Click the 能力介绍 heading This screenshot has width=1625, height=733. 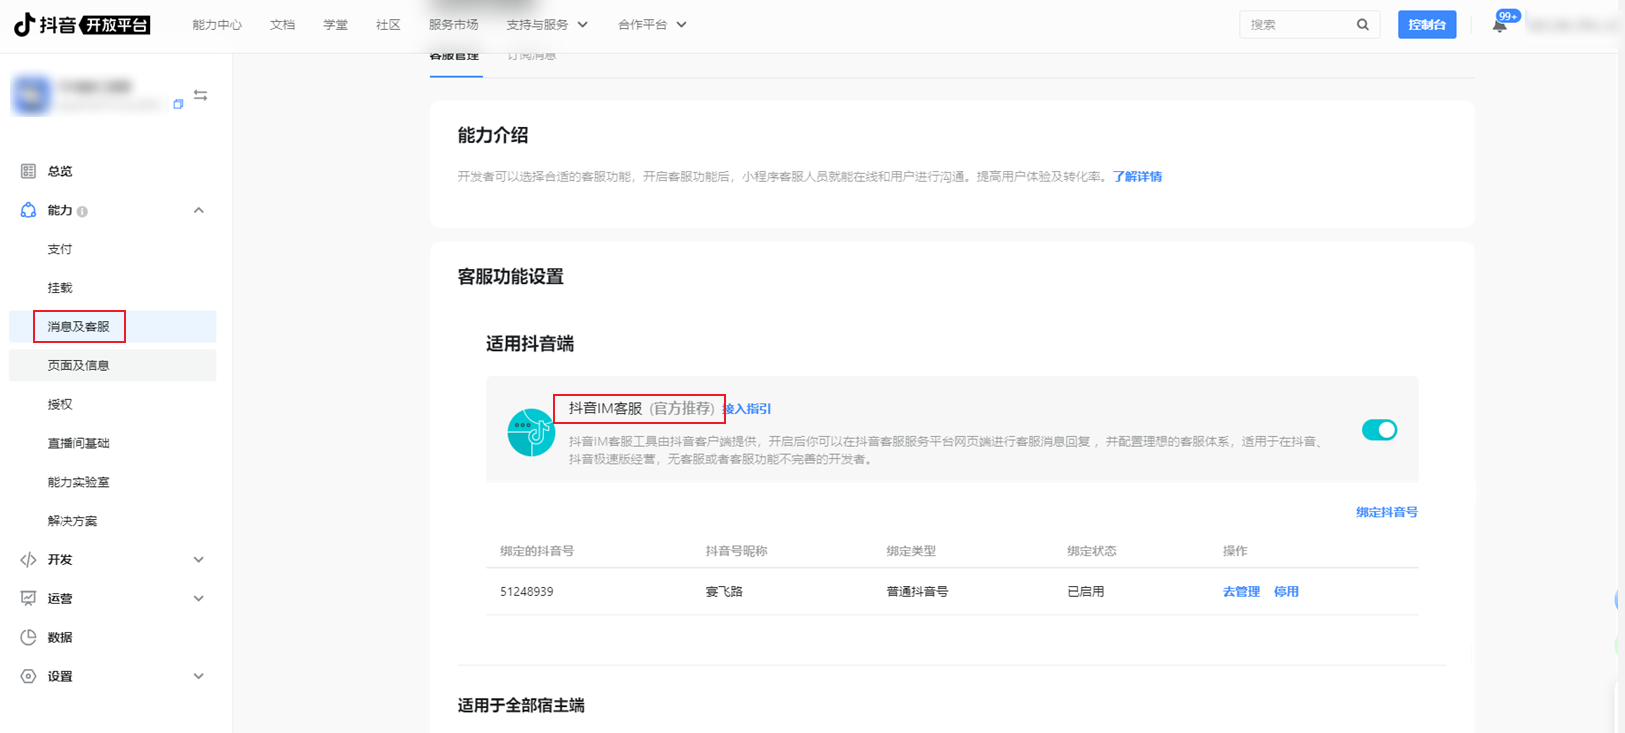(493, 136)
